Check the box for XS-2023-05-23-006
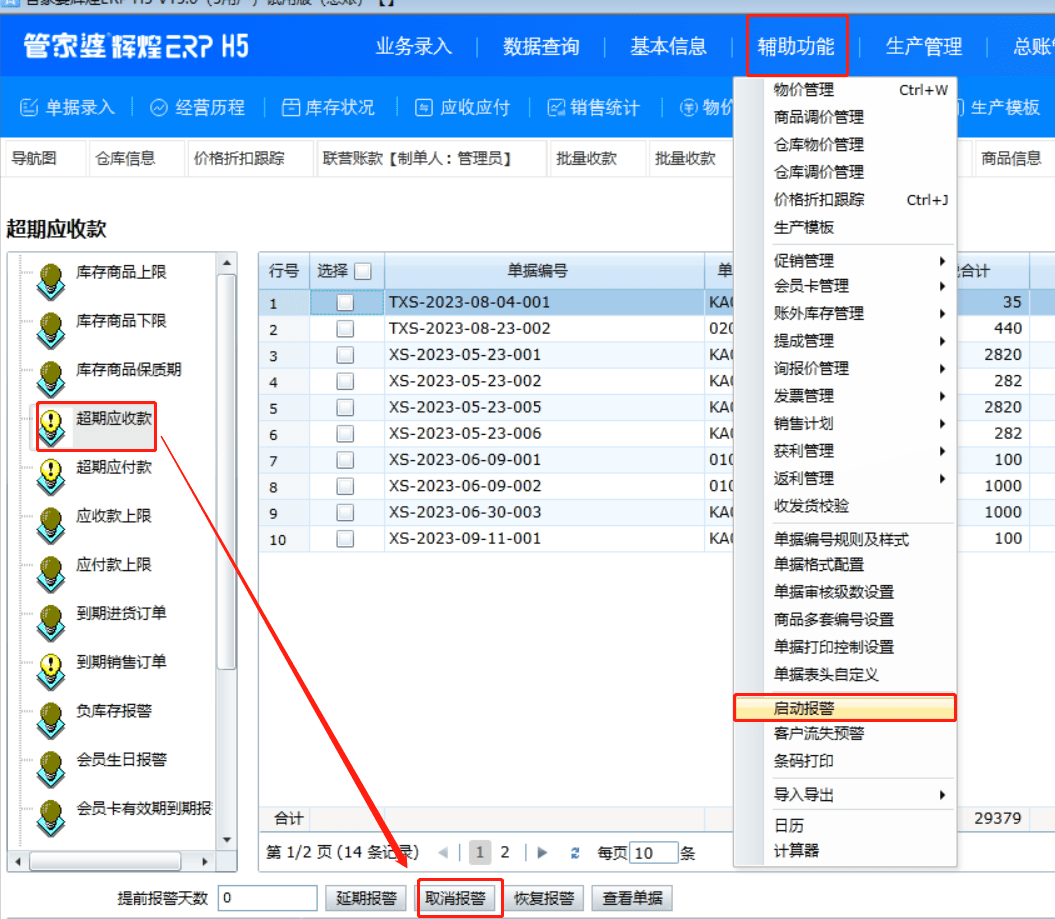 [x=345, y=434]
